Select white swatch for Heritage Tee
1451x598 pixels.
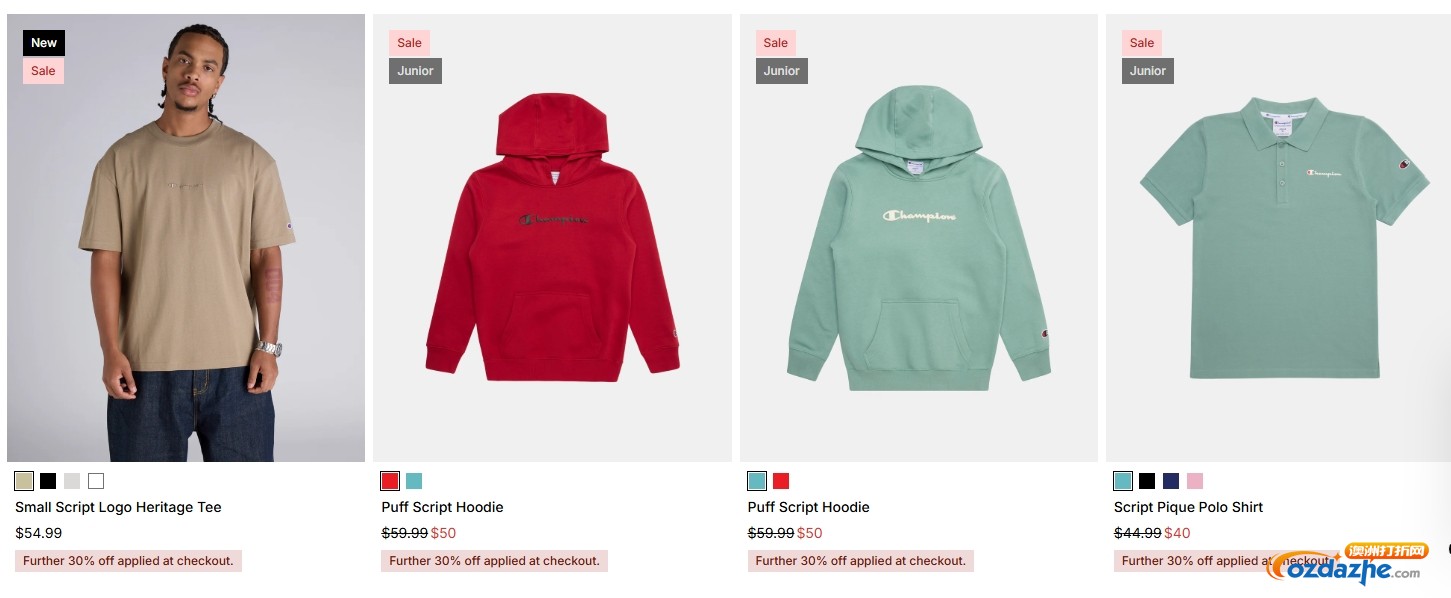(x=96, y=481)
